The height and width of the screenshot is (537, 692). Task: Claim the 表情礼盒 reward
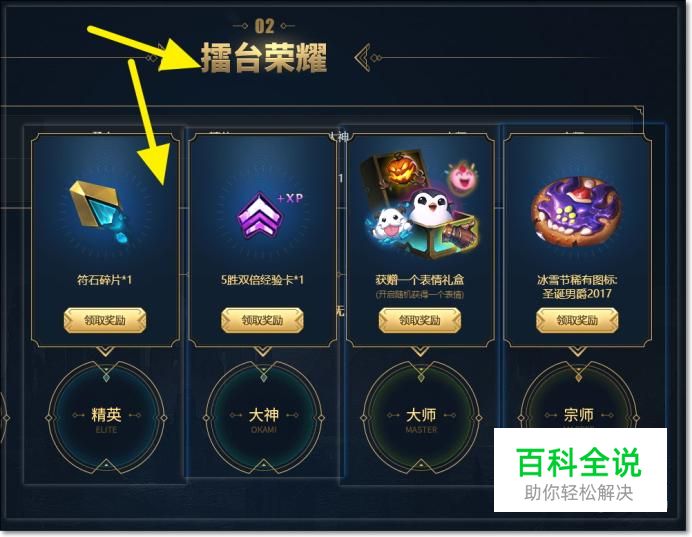pyautogui.click(x=420, y=320)
